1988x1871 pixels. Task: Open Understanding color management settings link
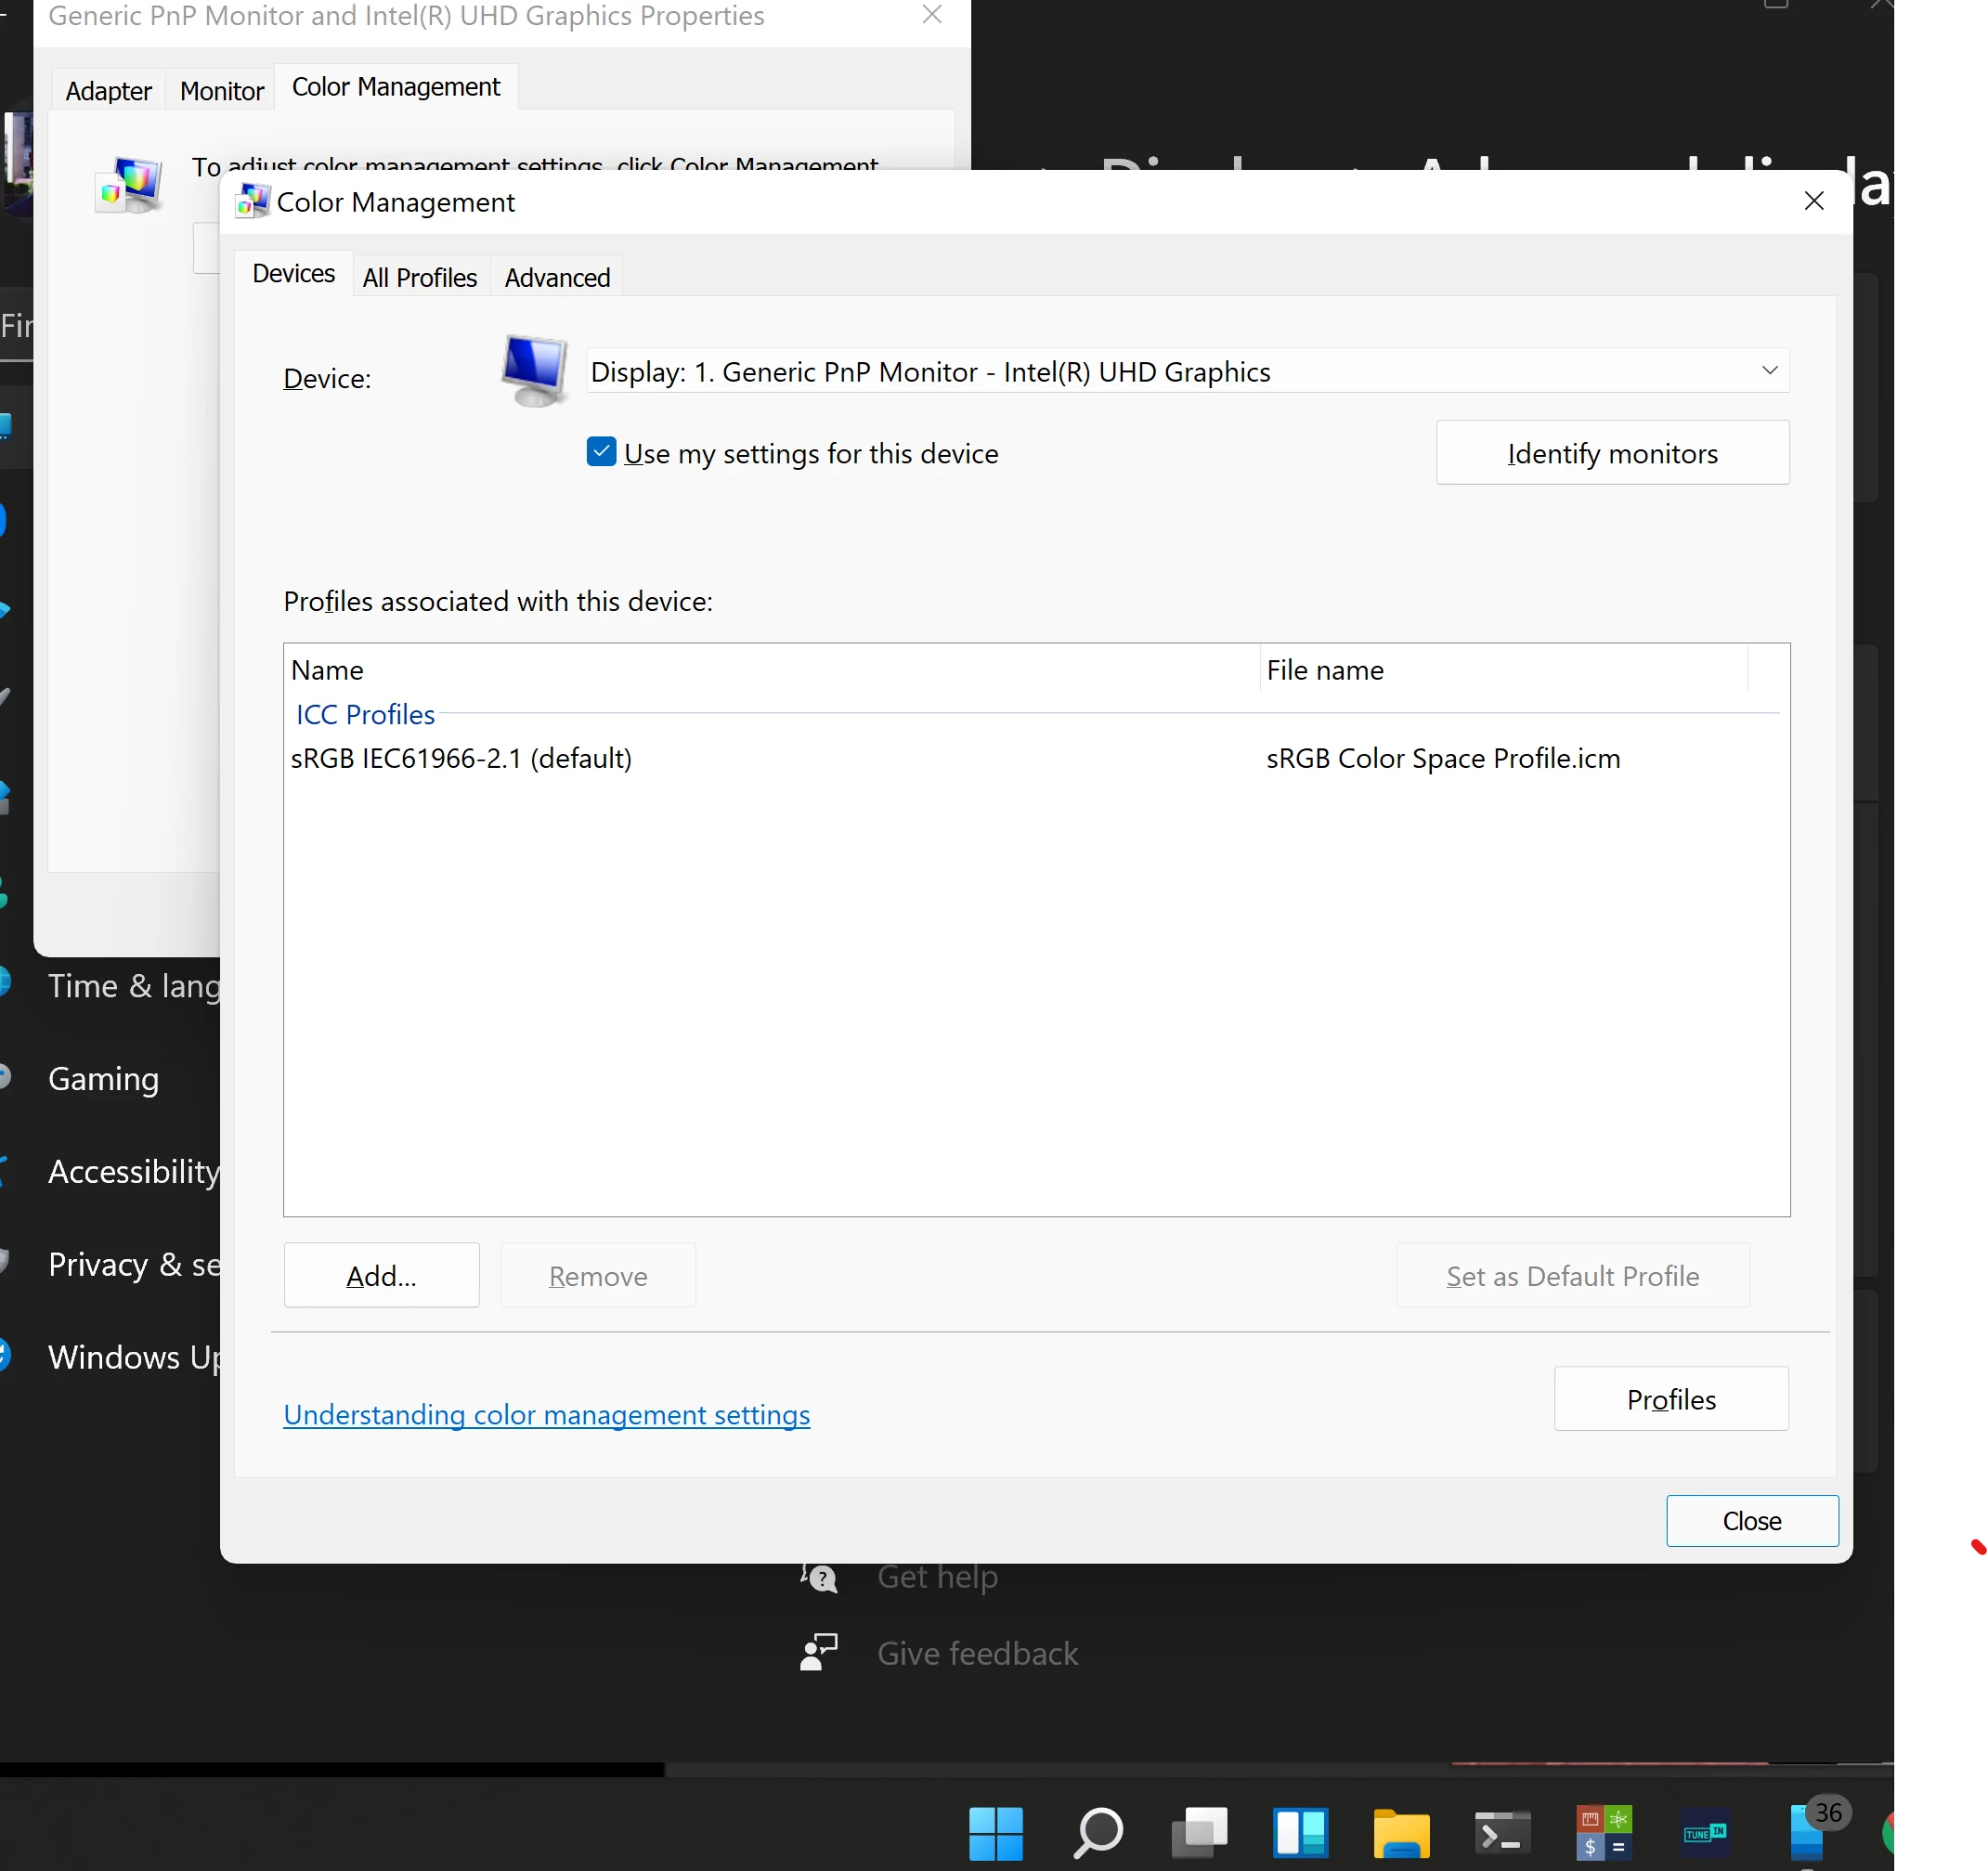546,1414
